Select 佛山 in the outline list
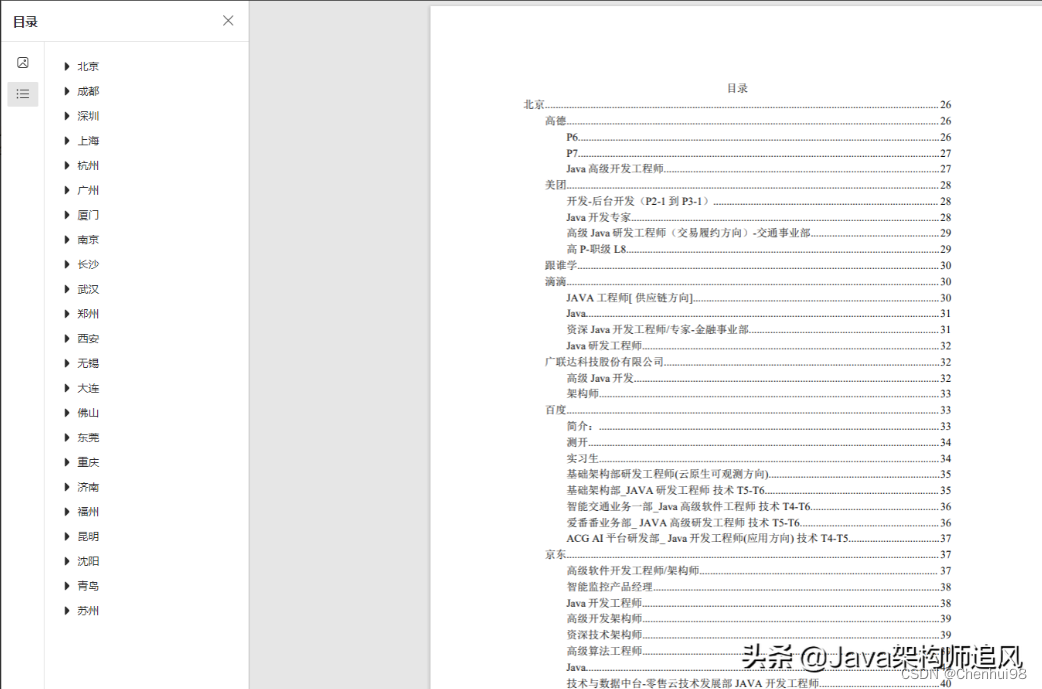This screenshot has height=689, width=1042. tap(88, 413)
